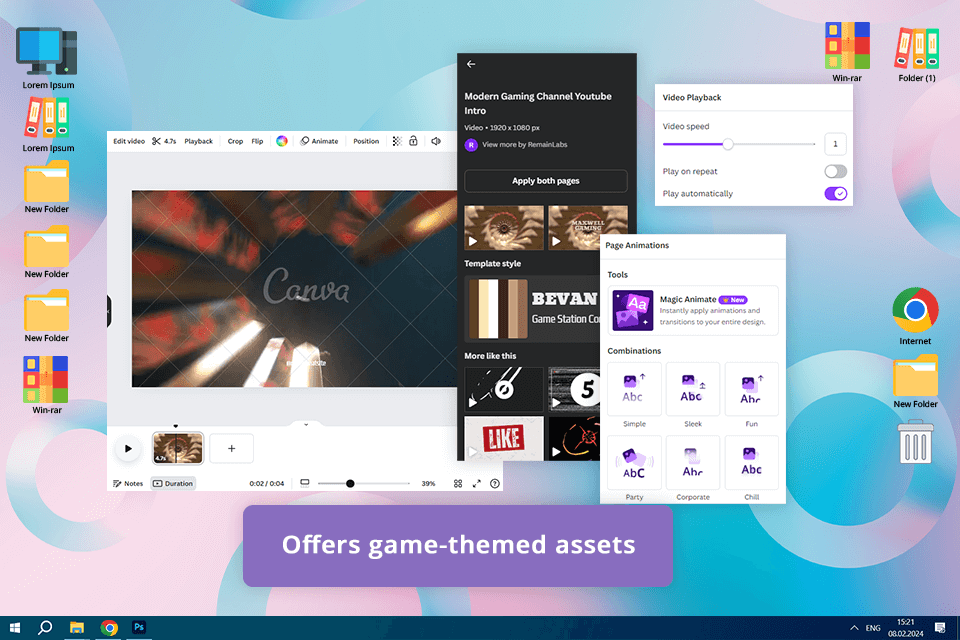Choose the Fun animation combination

[x=752, y=389]
